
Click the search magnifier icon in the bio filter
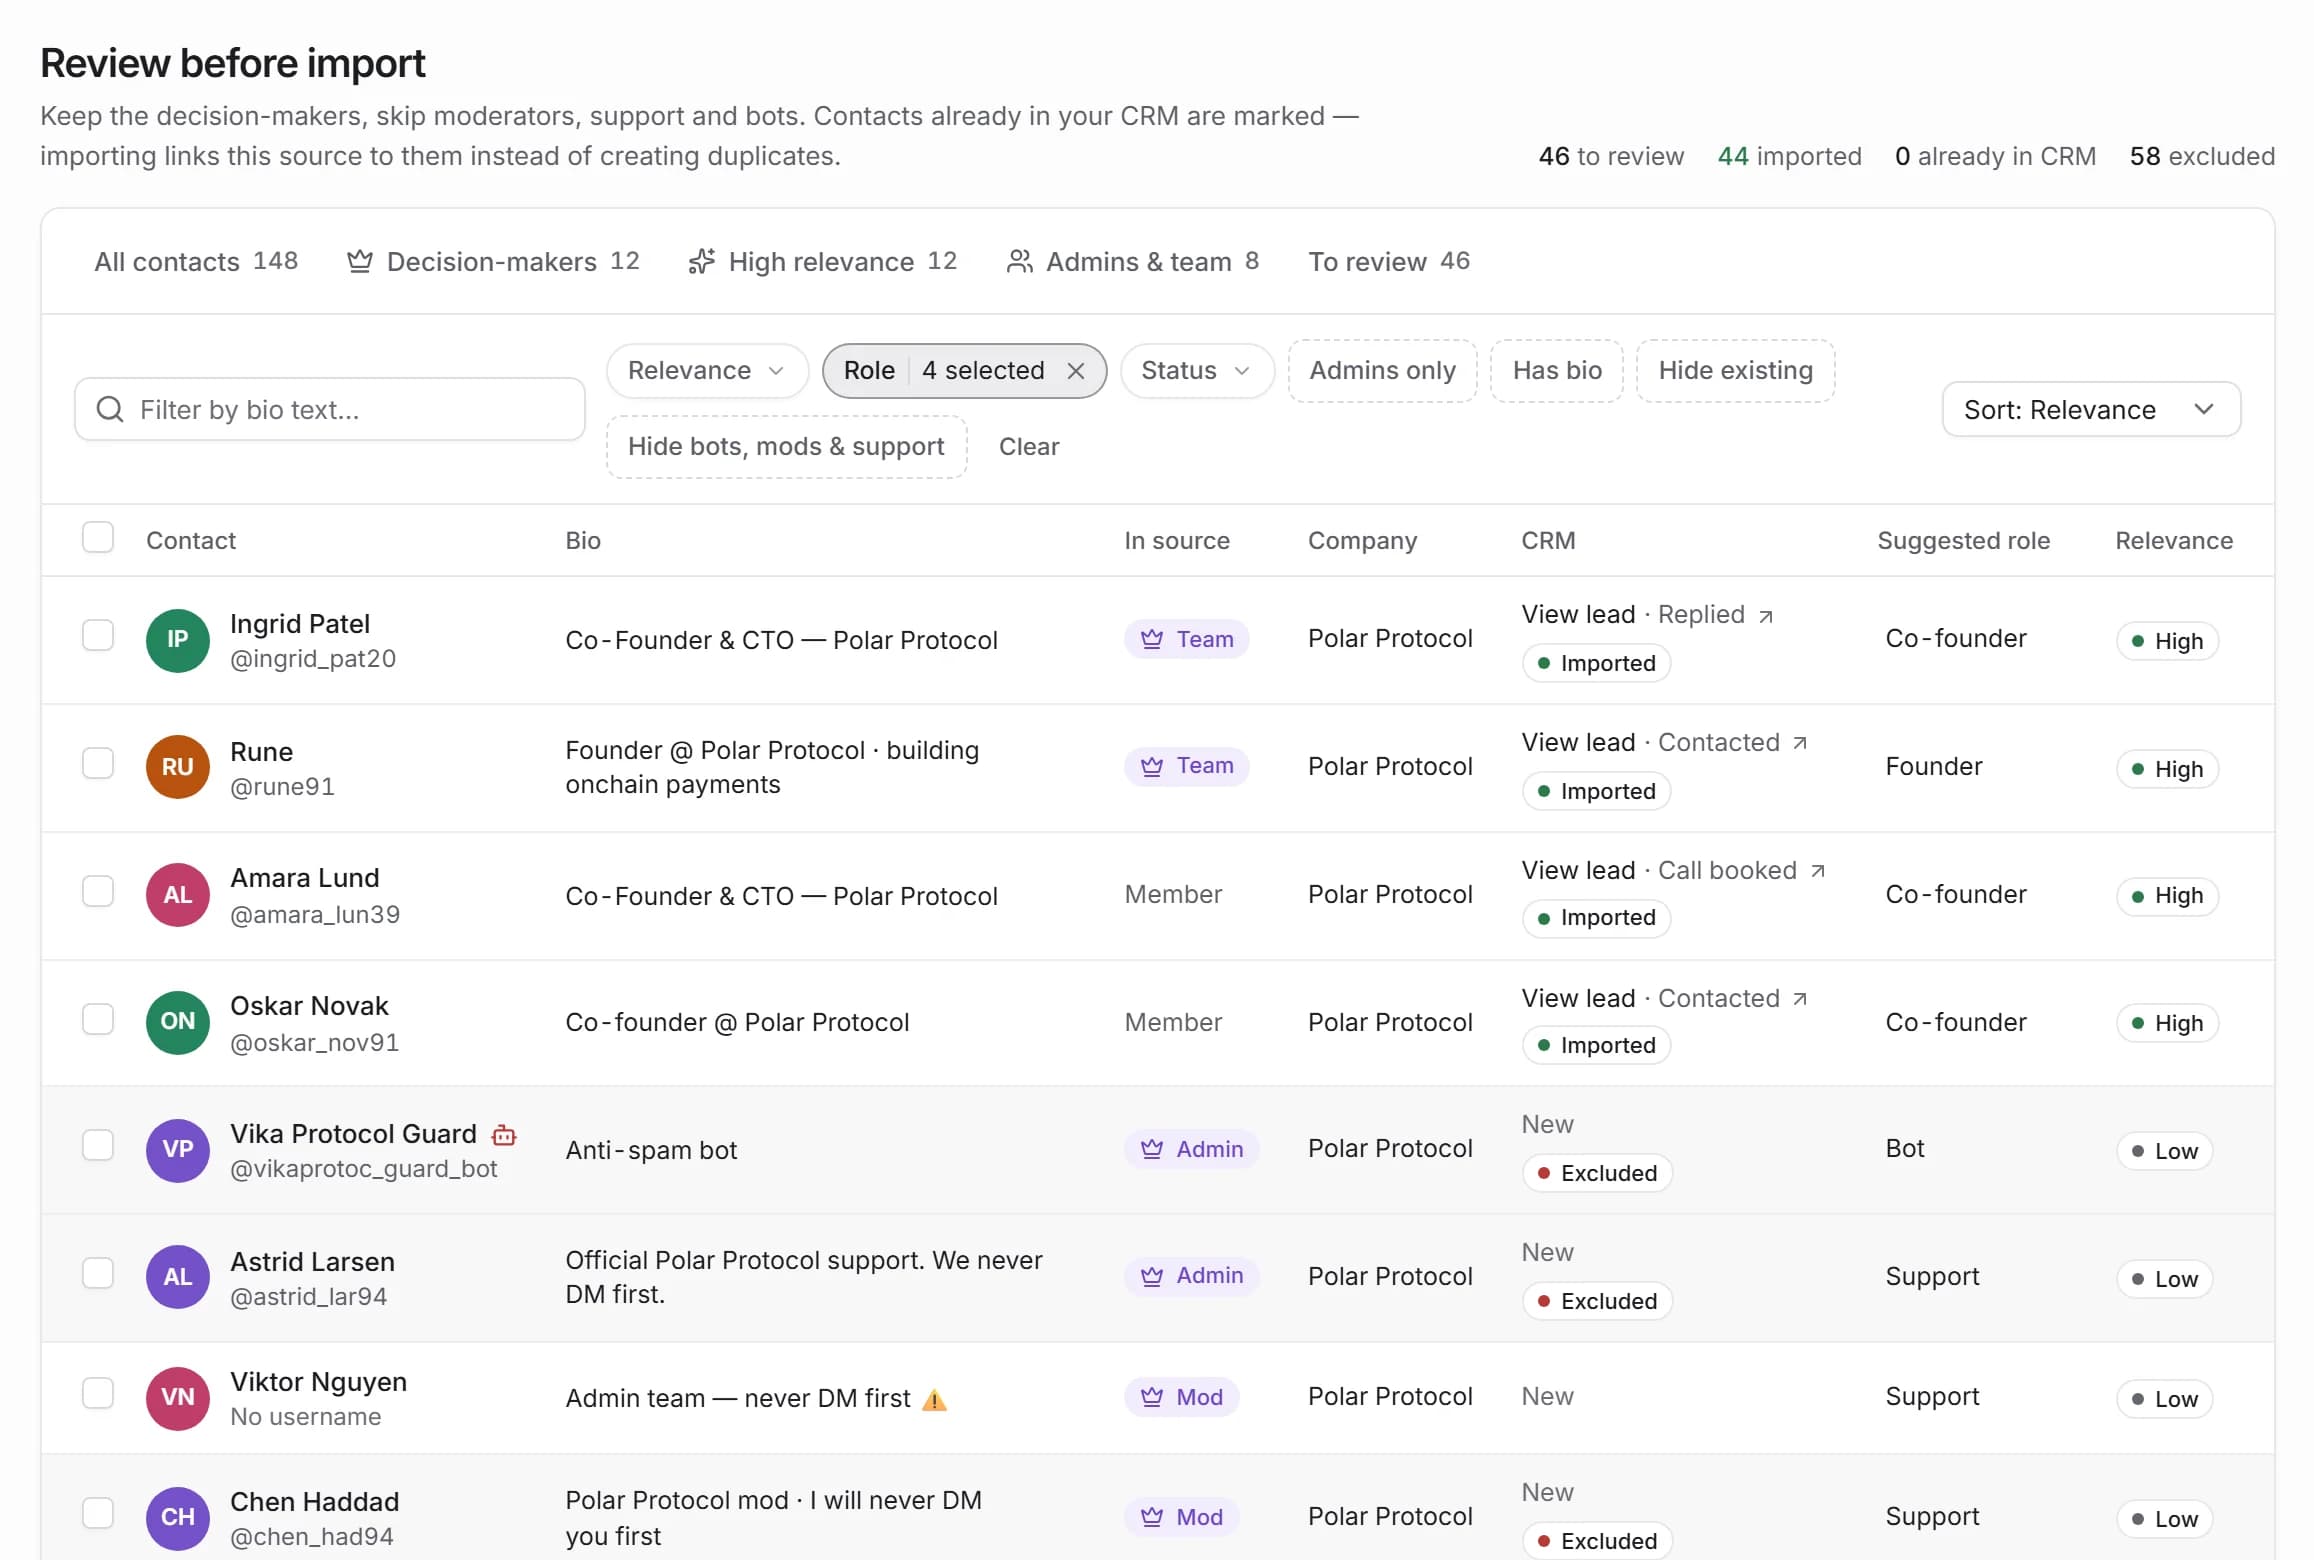click(x=110, y=409)
